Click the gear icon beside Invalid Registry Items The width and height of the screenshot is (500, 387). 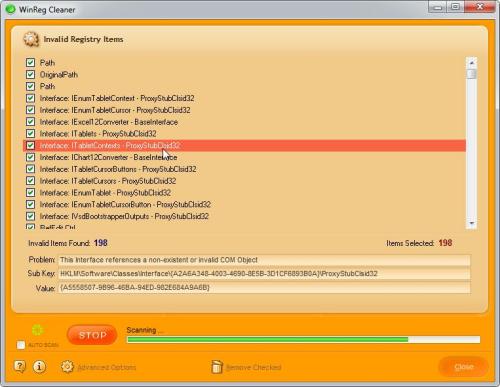tap(31, 39)
